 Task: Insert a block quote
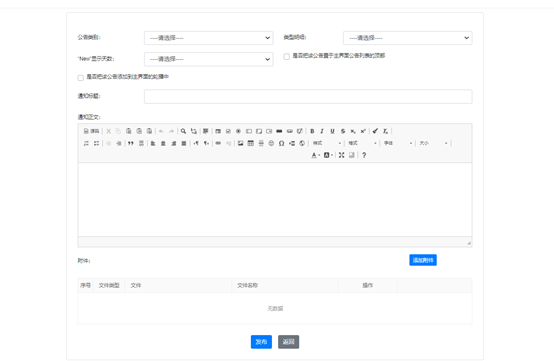(131, 143)
